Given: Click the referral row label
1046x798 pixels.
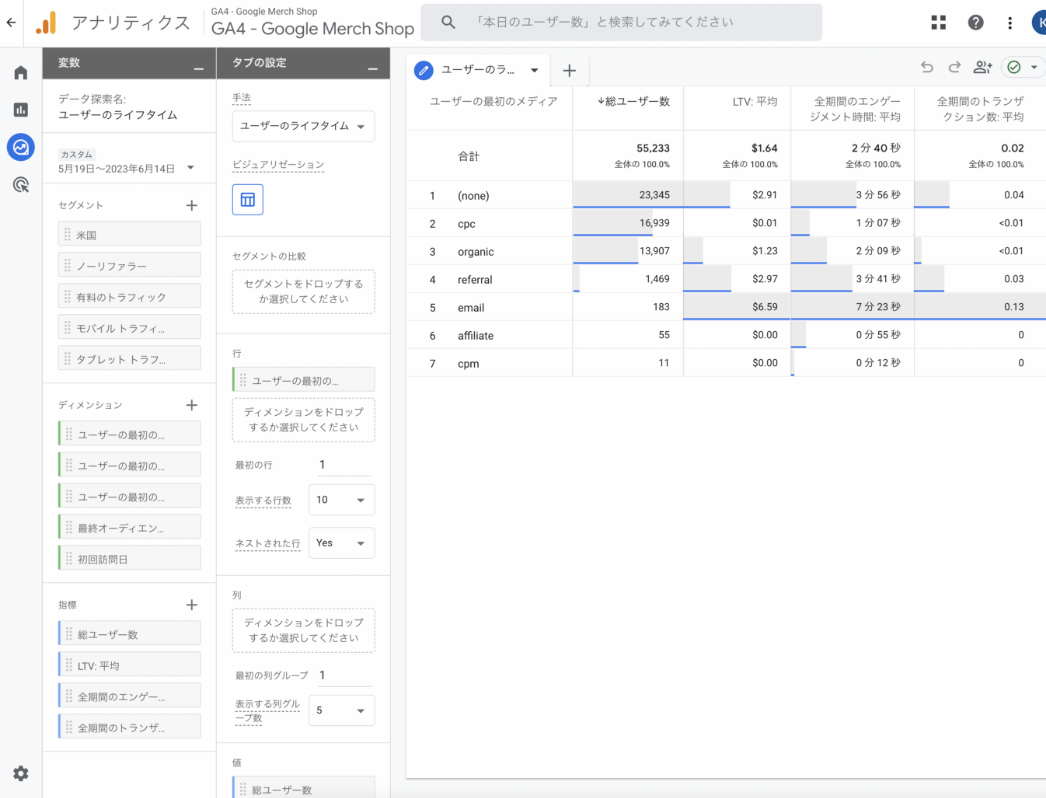Looking at the screenshot, I should click(x=475, y=280).
